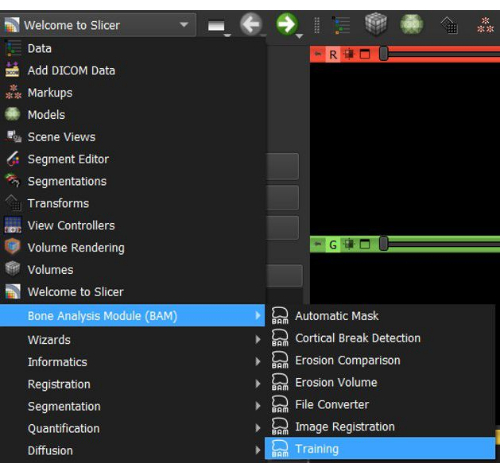Image resolution: width=500 pixels, height=473 pixels.
Task: Select Data in the module menu
Action: coord(133,48)
